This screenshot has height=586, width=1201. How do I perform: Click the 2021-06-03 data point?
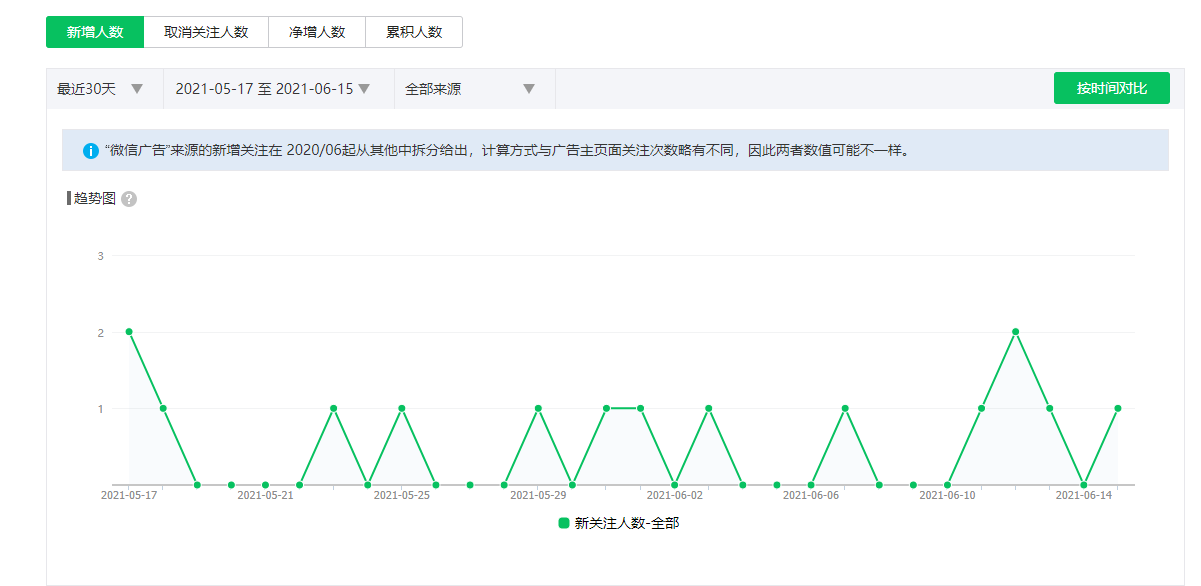[x=708, y=408]
